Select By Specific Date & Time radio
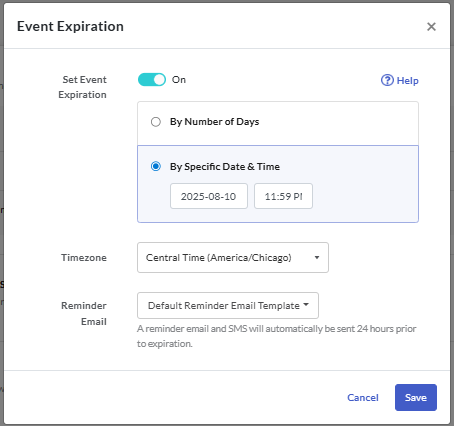The height and width of the screenshot is (426, 454). point(156,166)
